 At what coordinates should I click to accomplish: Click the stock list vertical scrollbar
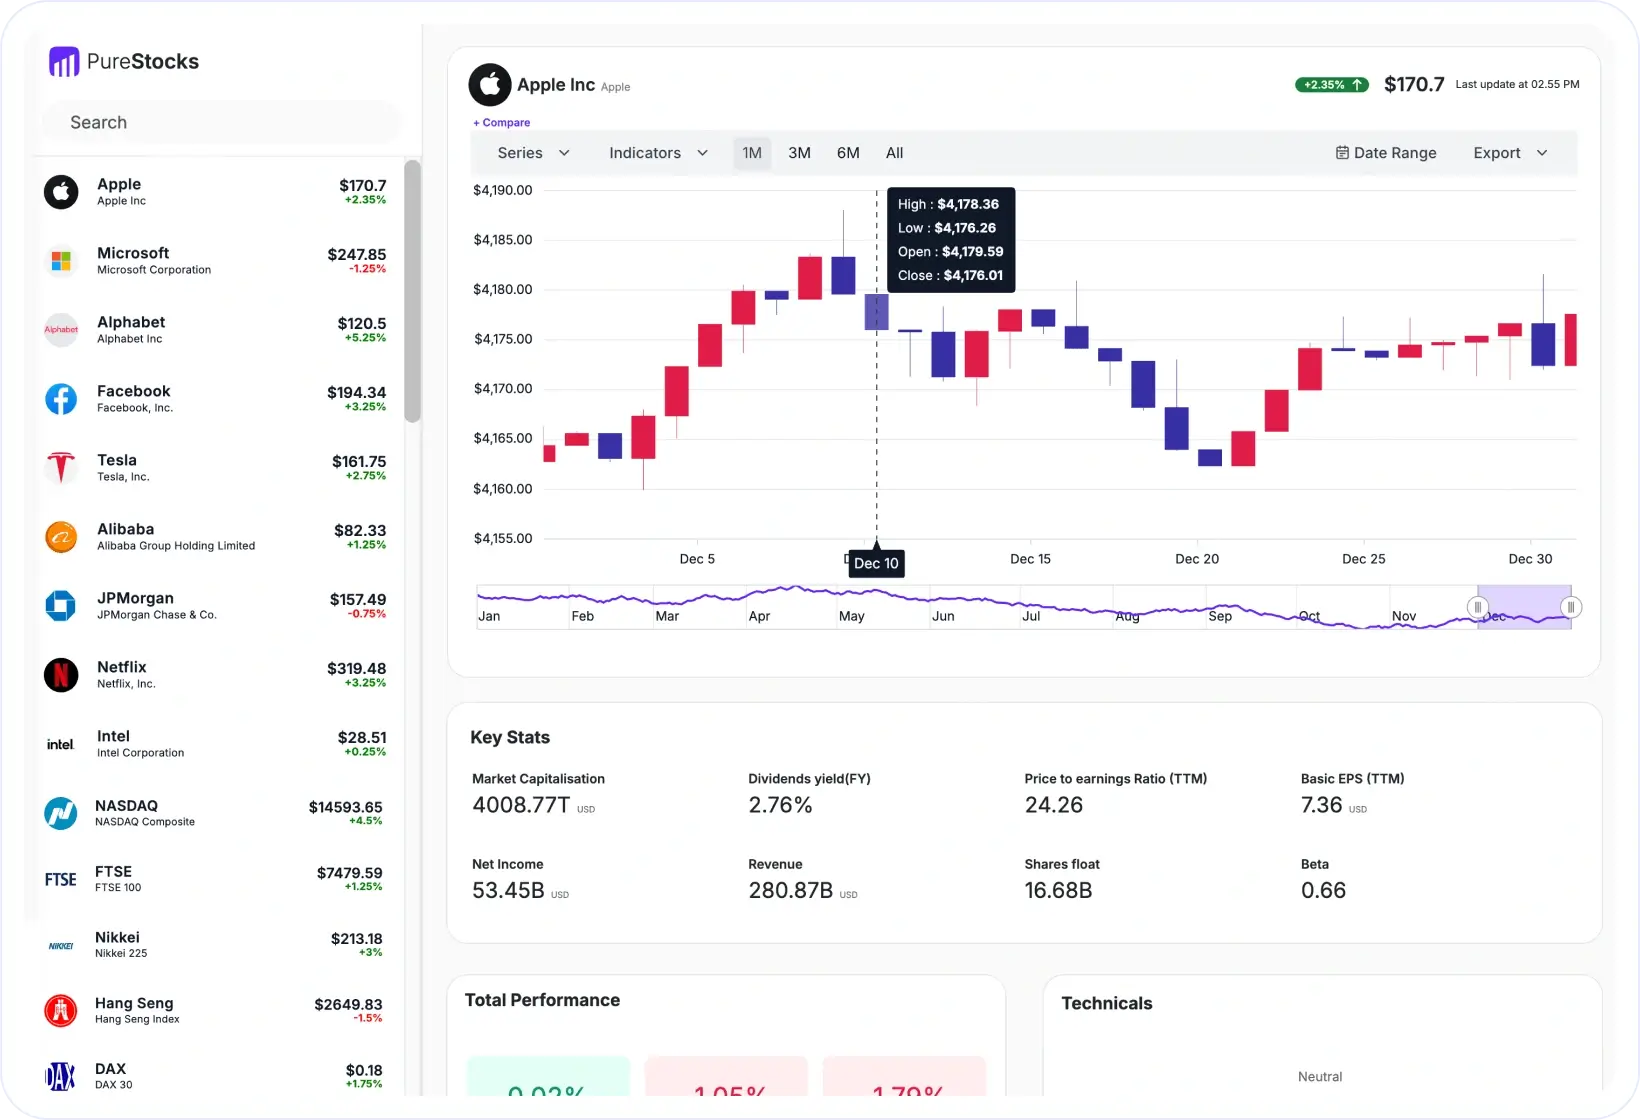pyautogui.click(x=412, y=290)
